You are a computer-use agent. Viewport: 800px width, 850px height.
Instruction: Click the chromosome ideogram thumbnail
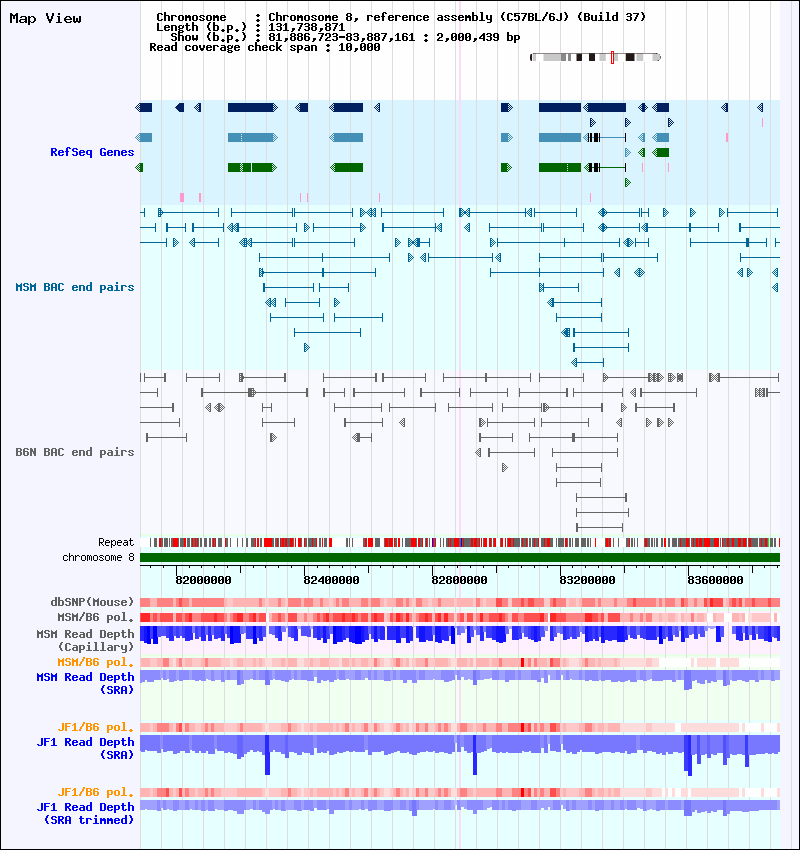595,57
